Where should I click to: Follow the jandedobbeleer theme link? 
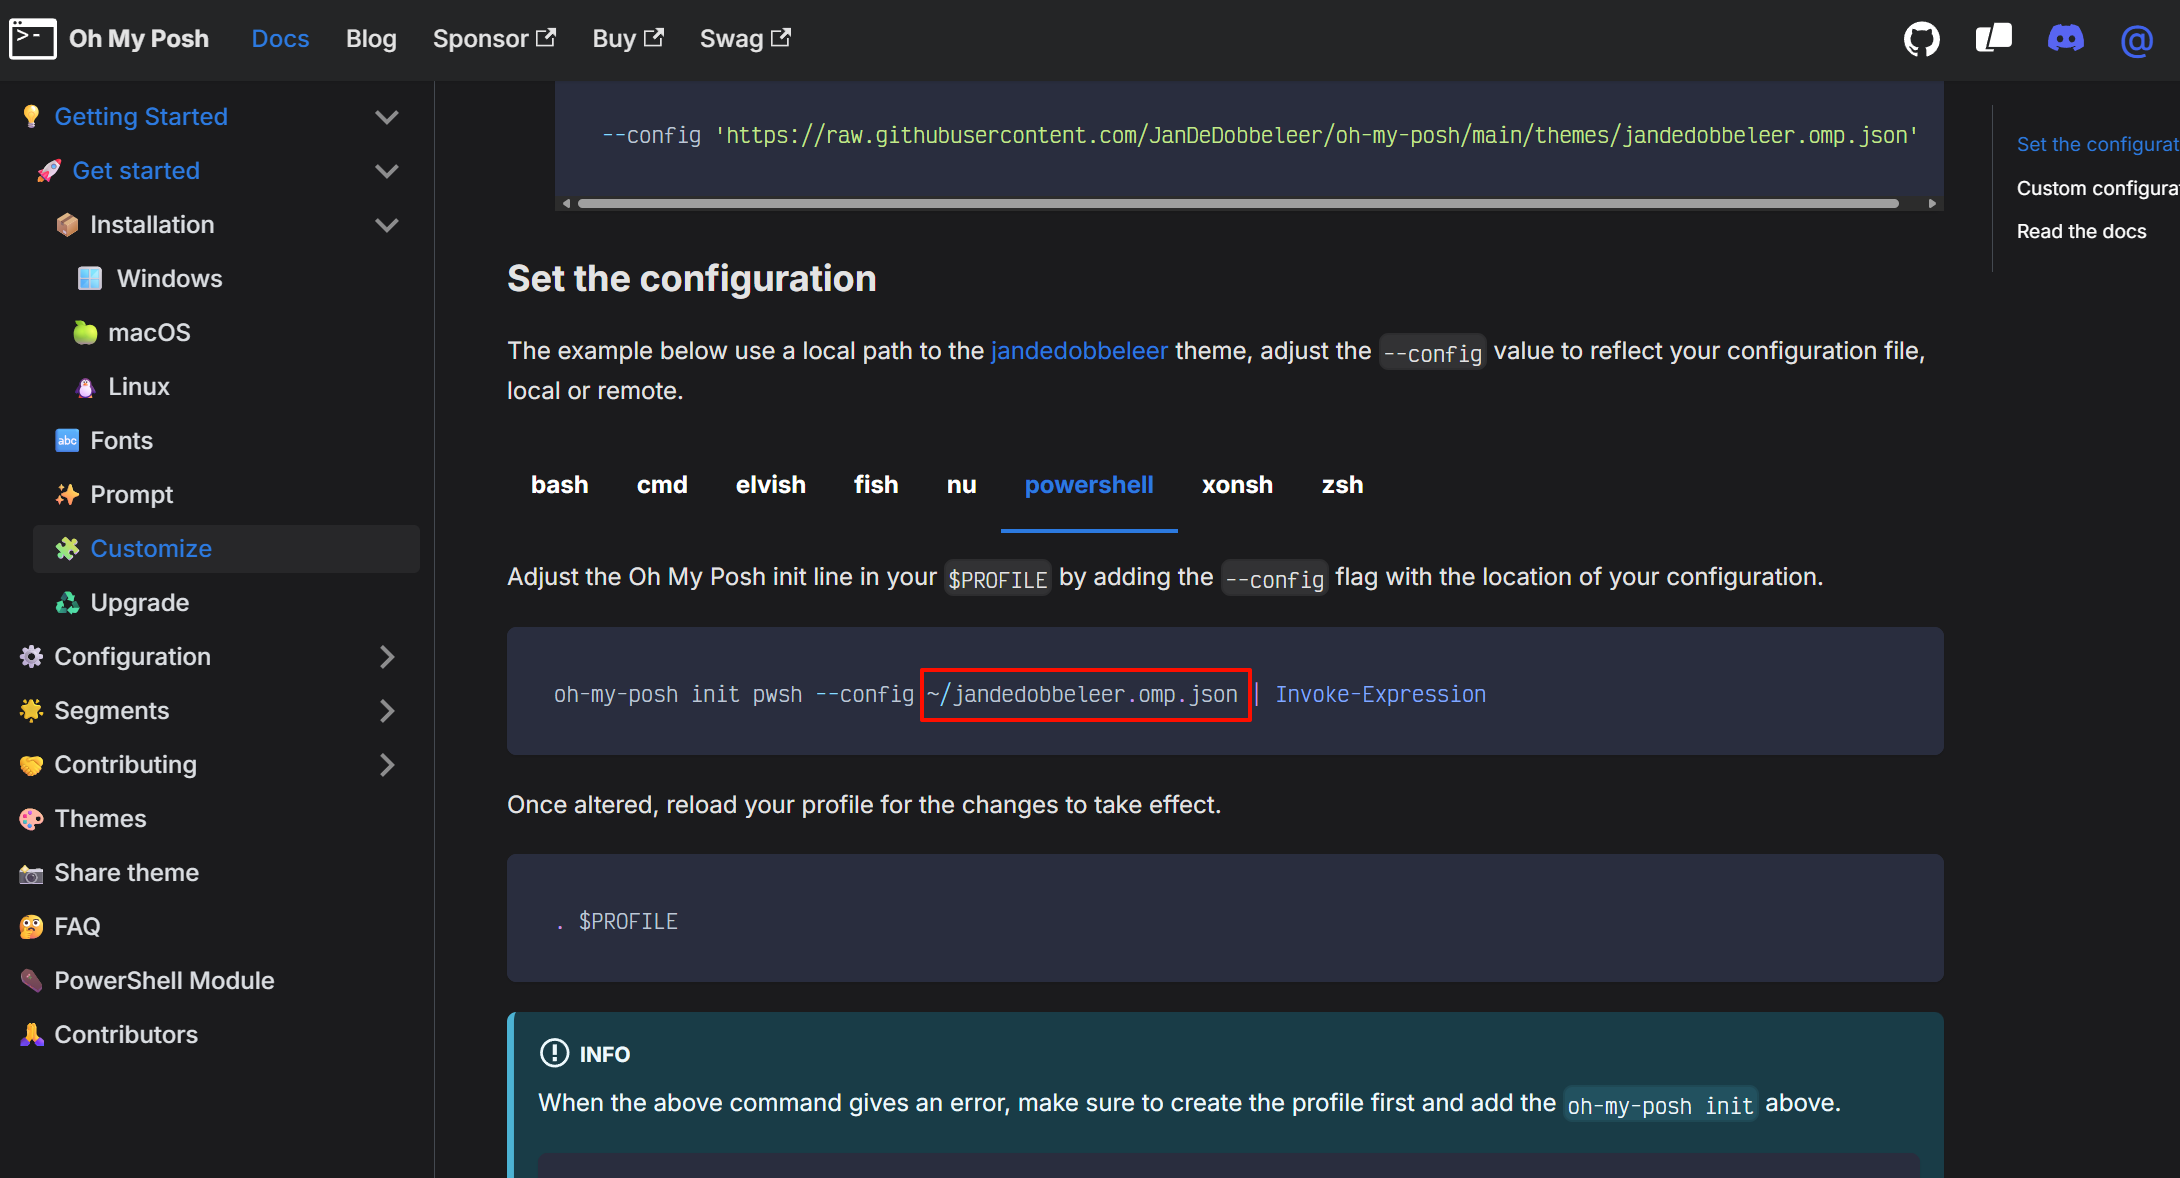click(x=1079, y=351)
